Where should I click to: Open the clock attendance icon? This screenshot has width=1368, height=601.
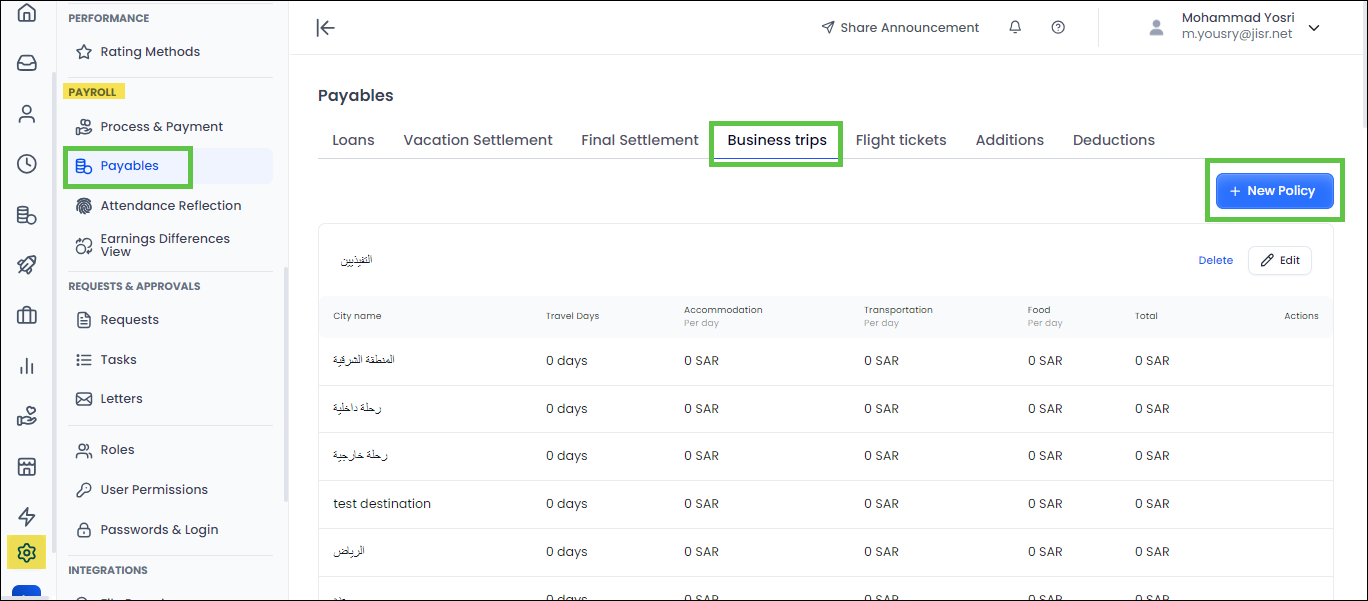click(x=27, y=164)
